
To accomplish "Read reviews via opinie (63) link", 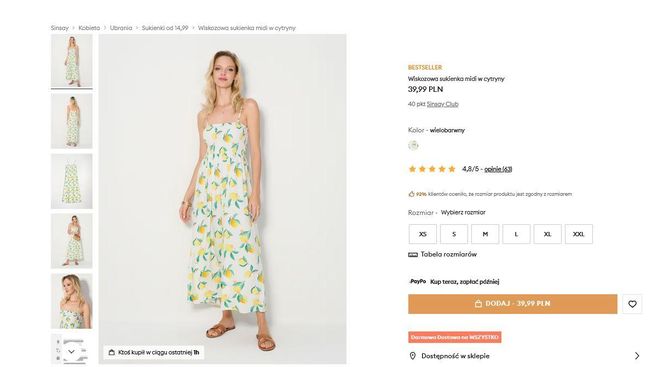I will 498,169.
